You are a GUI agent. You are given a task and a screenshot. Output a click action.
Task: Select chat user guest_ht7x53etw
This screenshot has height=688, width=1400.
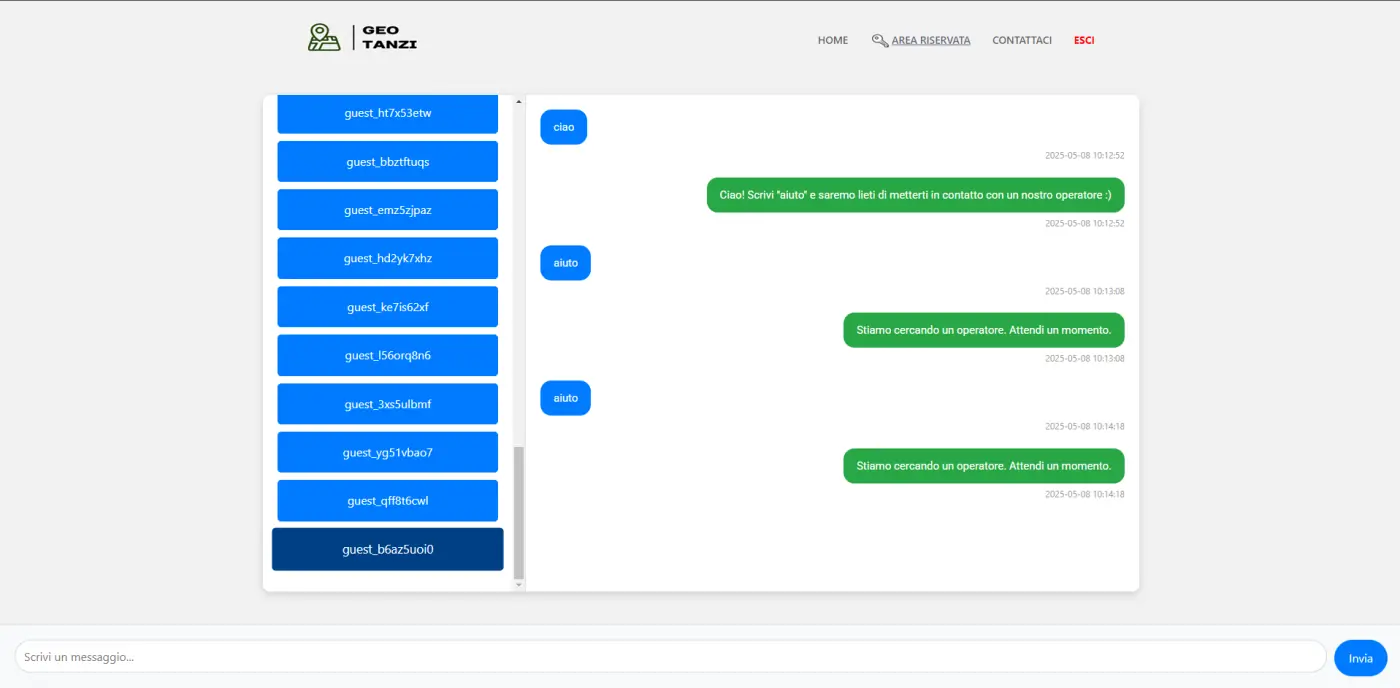coord(387,113)
